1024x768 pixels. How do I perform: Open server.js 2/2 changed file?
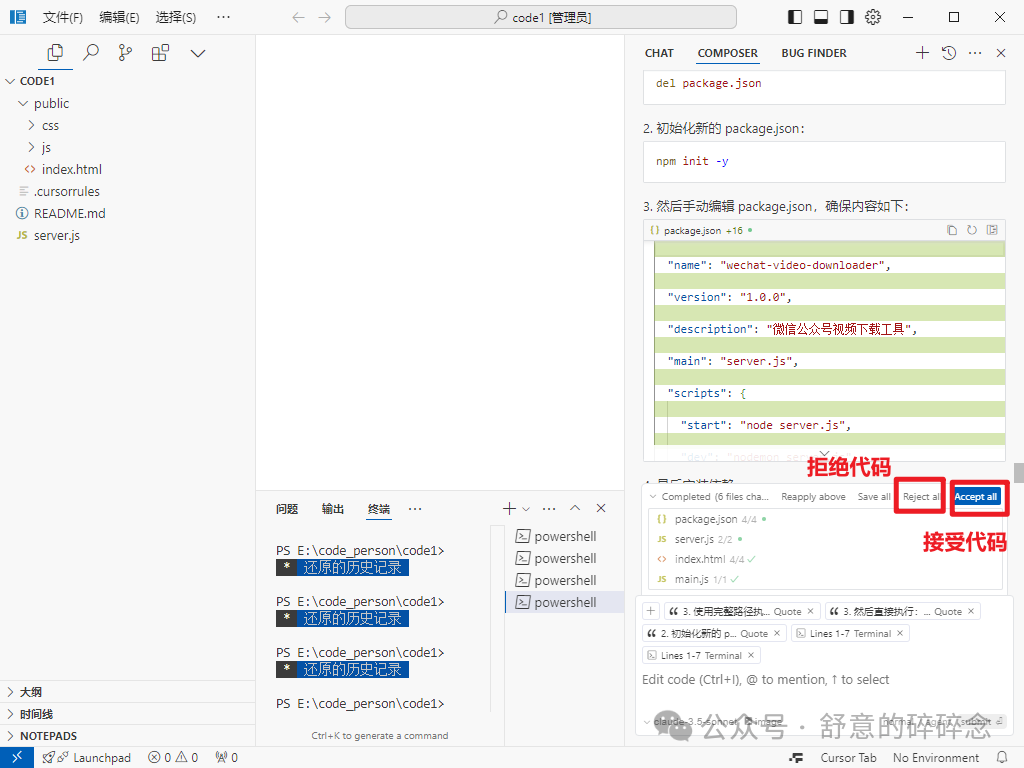(825, 539)
